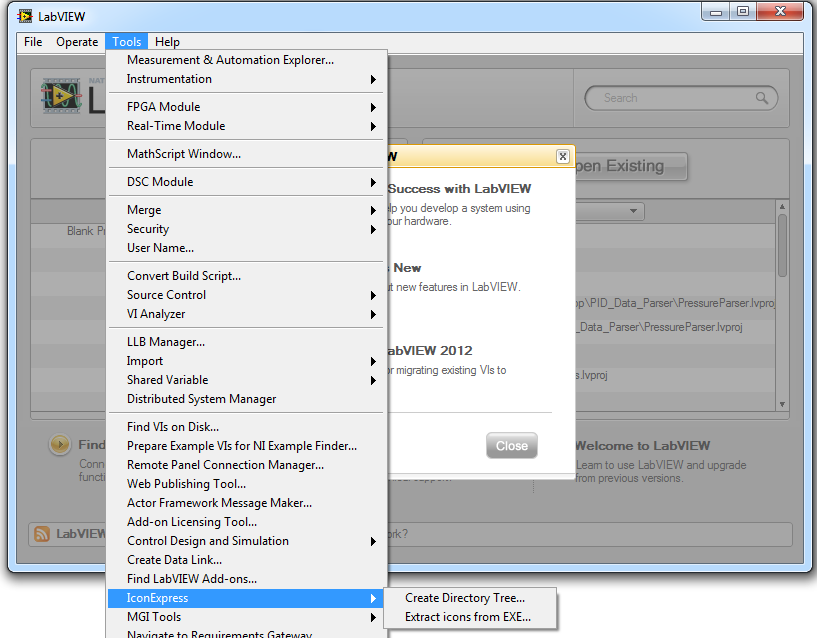Expand the Source Control submenu

246,295
